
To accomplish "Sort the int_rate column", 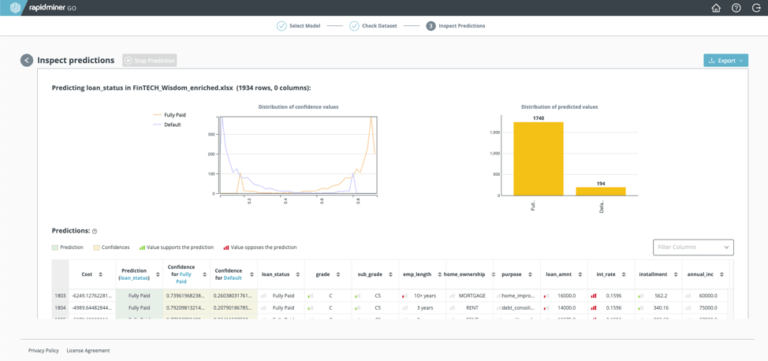I will coord(623,274).
